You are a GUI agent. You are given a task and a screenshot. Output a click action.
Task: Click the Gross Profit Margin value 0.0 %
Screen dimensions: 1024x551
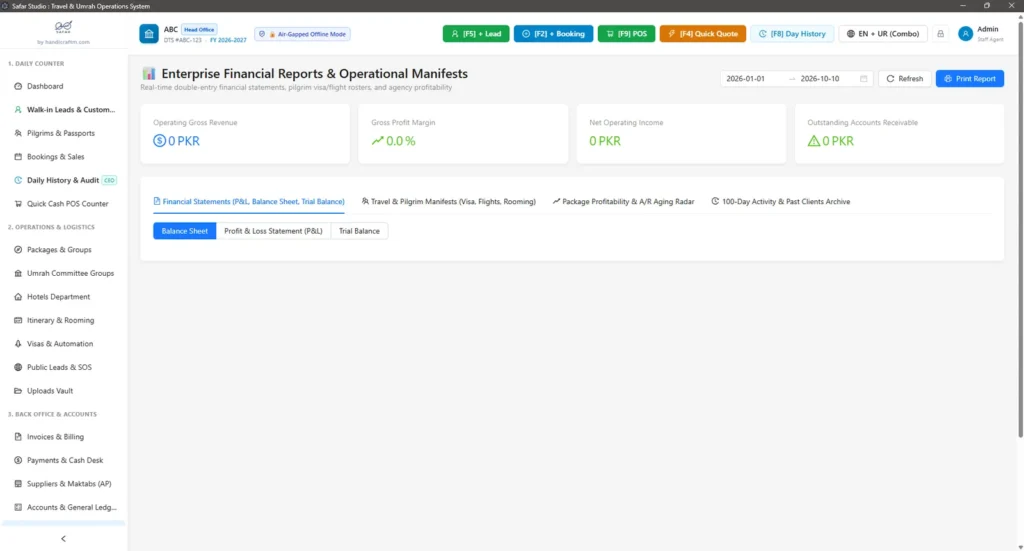(x=400, y=141)
